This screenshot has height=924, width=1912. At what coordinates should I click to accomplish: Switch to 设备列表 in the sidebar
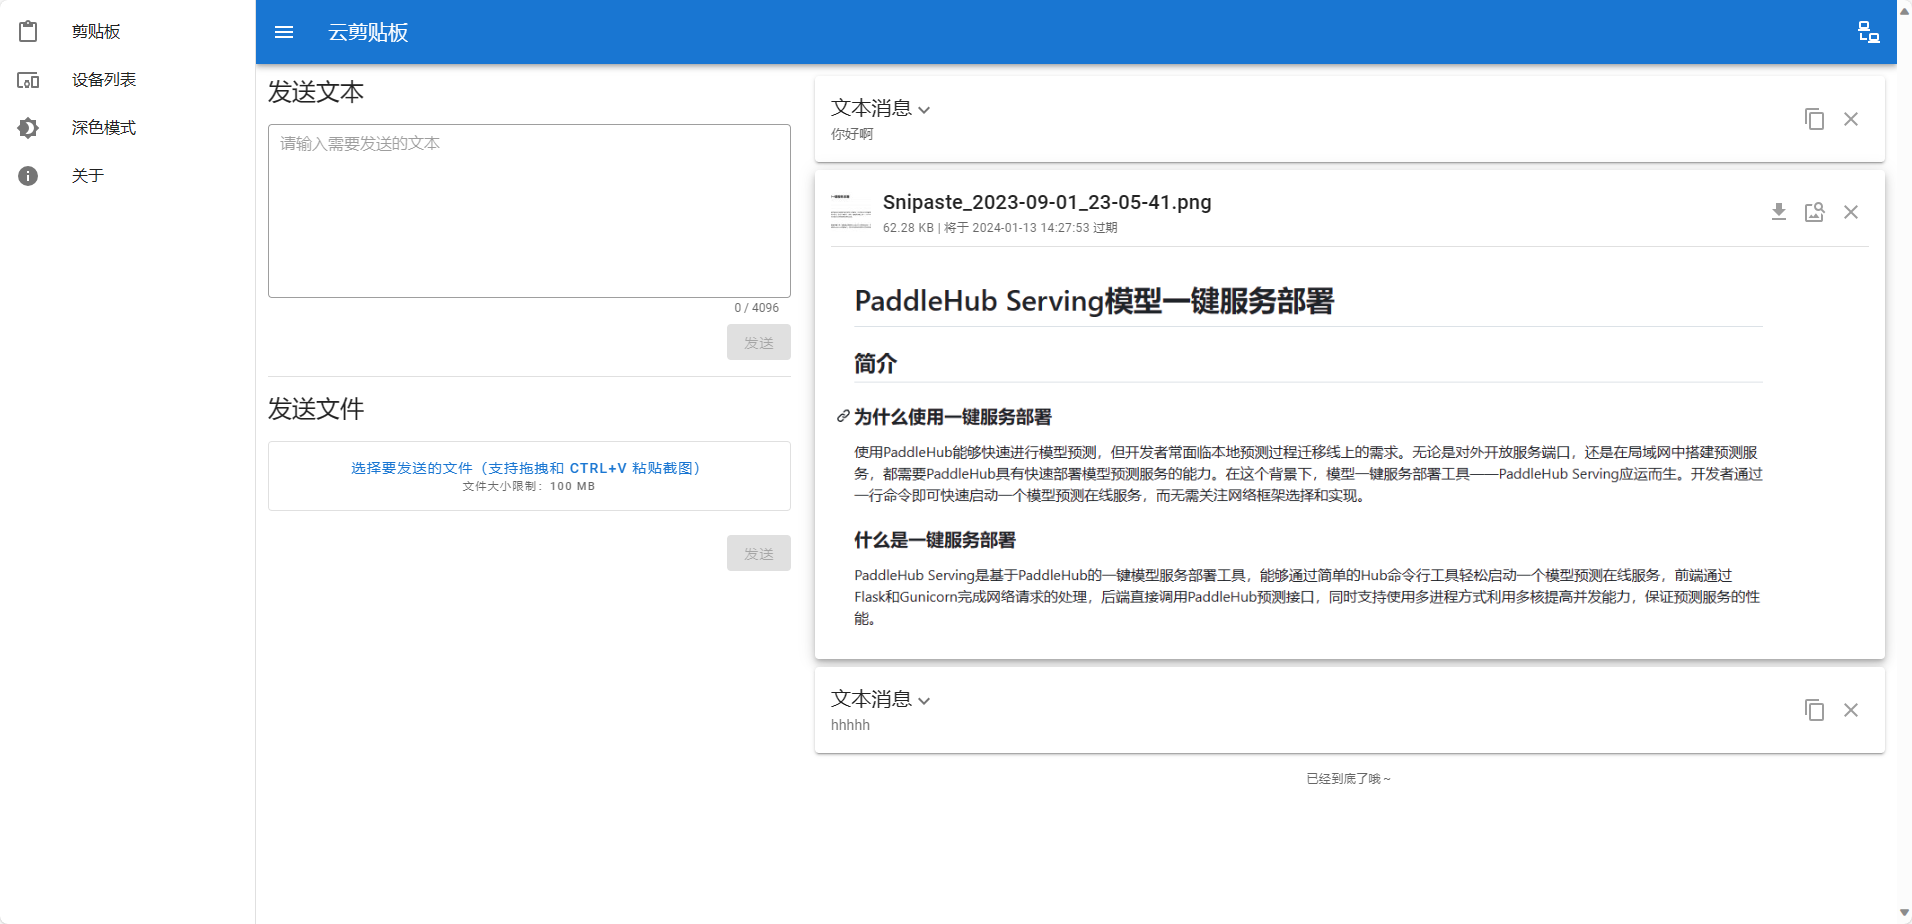click(x=102, y=80)
